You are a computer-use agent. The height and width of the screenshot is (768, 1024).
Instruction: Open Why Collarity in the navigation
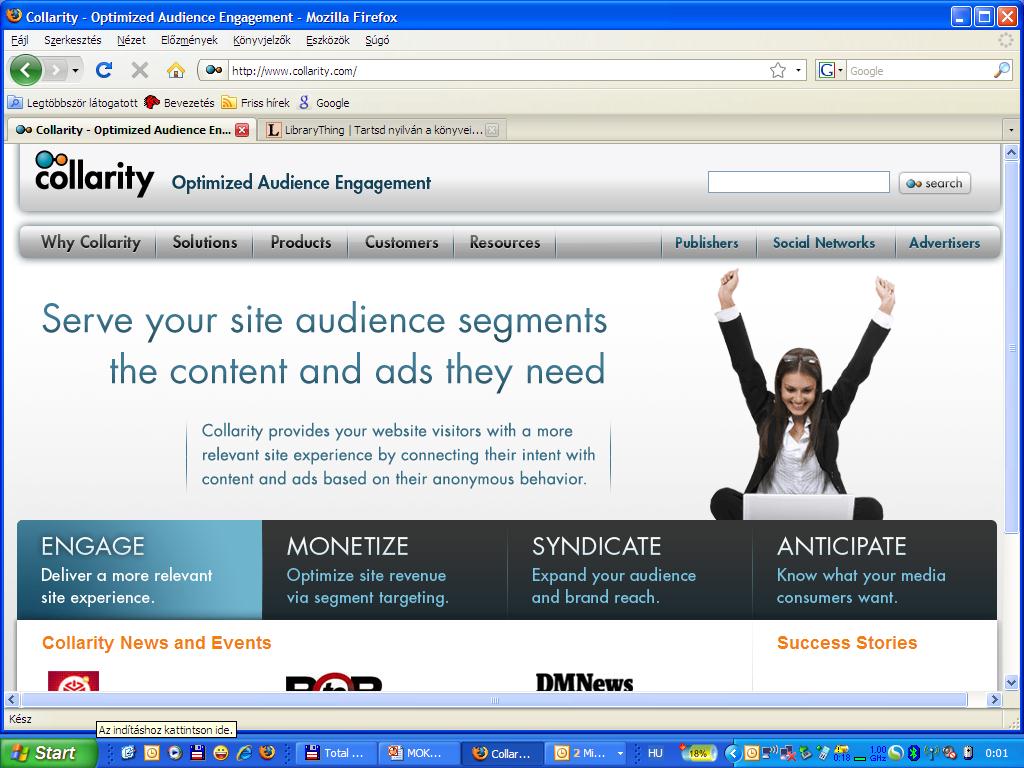coord(90,242)
